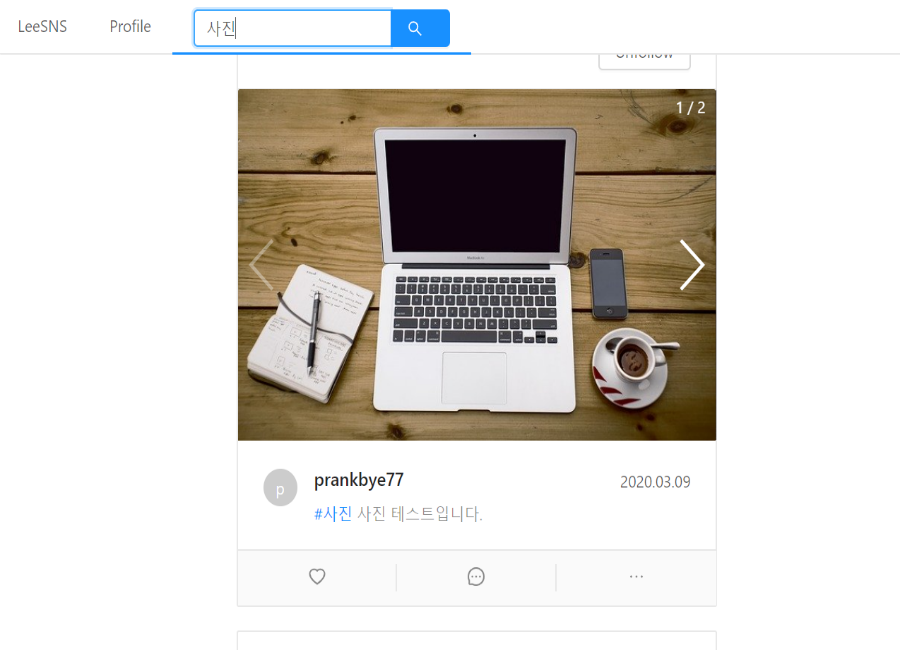Go to previous photo with left chevron
Image resolution: width=900 pixels, height=650 pixels.
(261, 265)
